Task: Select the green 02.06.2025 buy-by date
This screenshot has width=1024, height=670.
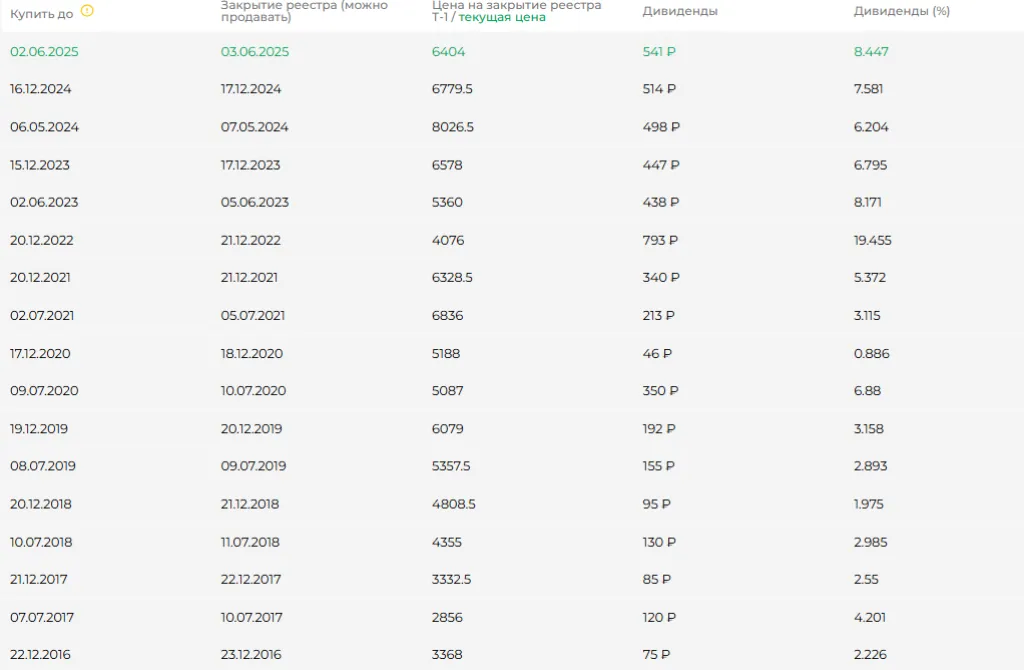Action: point(44,52)
